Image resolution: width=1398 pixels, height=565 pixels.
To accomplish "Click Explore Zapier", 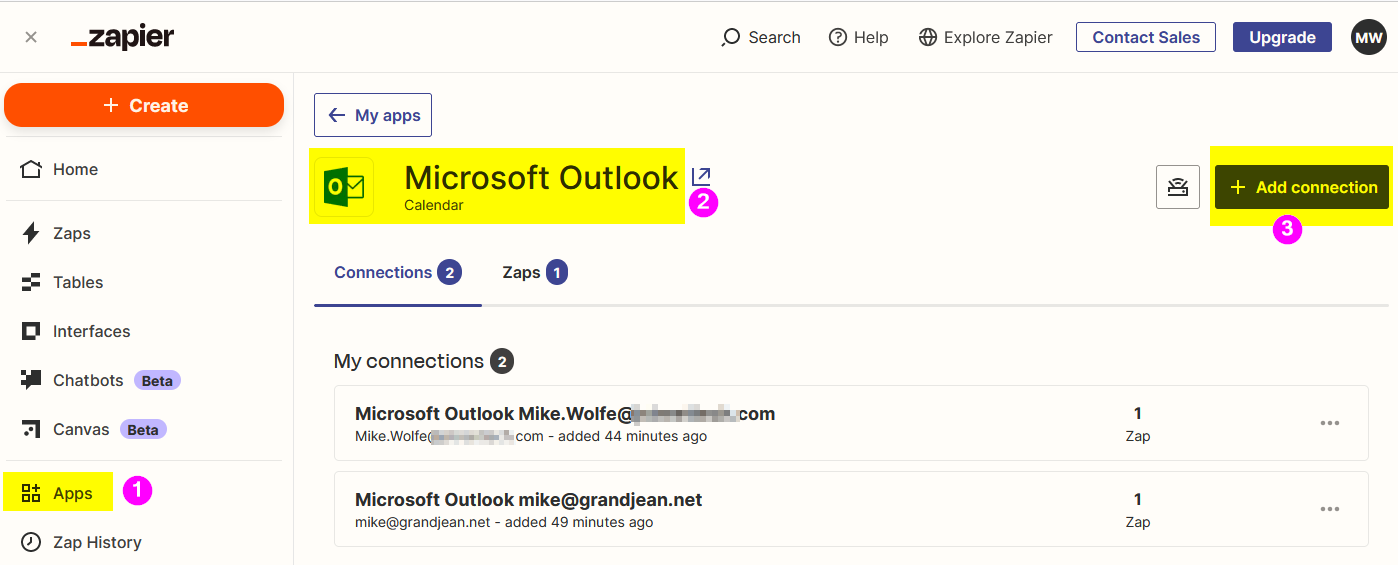I will (985, 37).
